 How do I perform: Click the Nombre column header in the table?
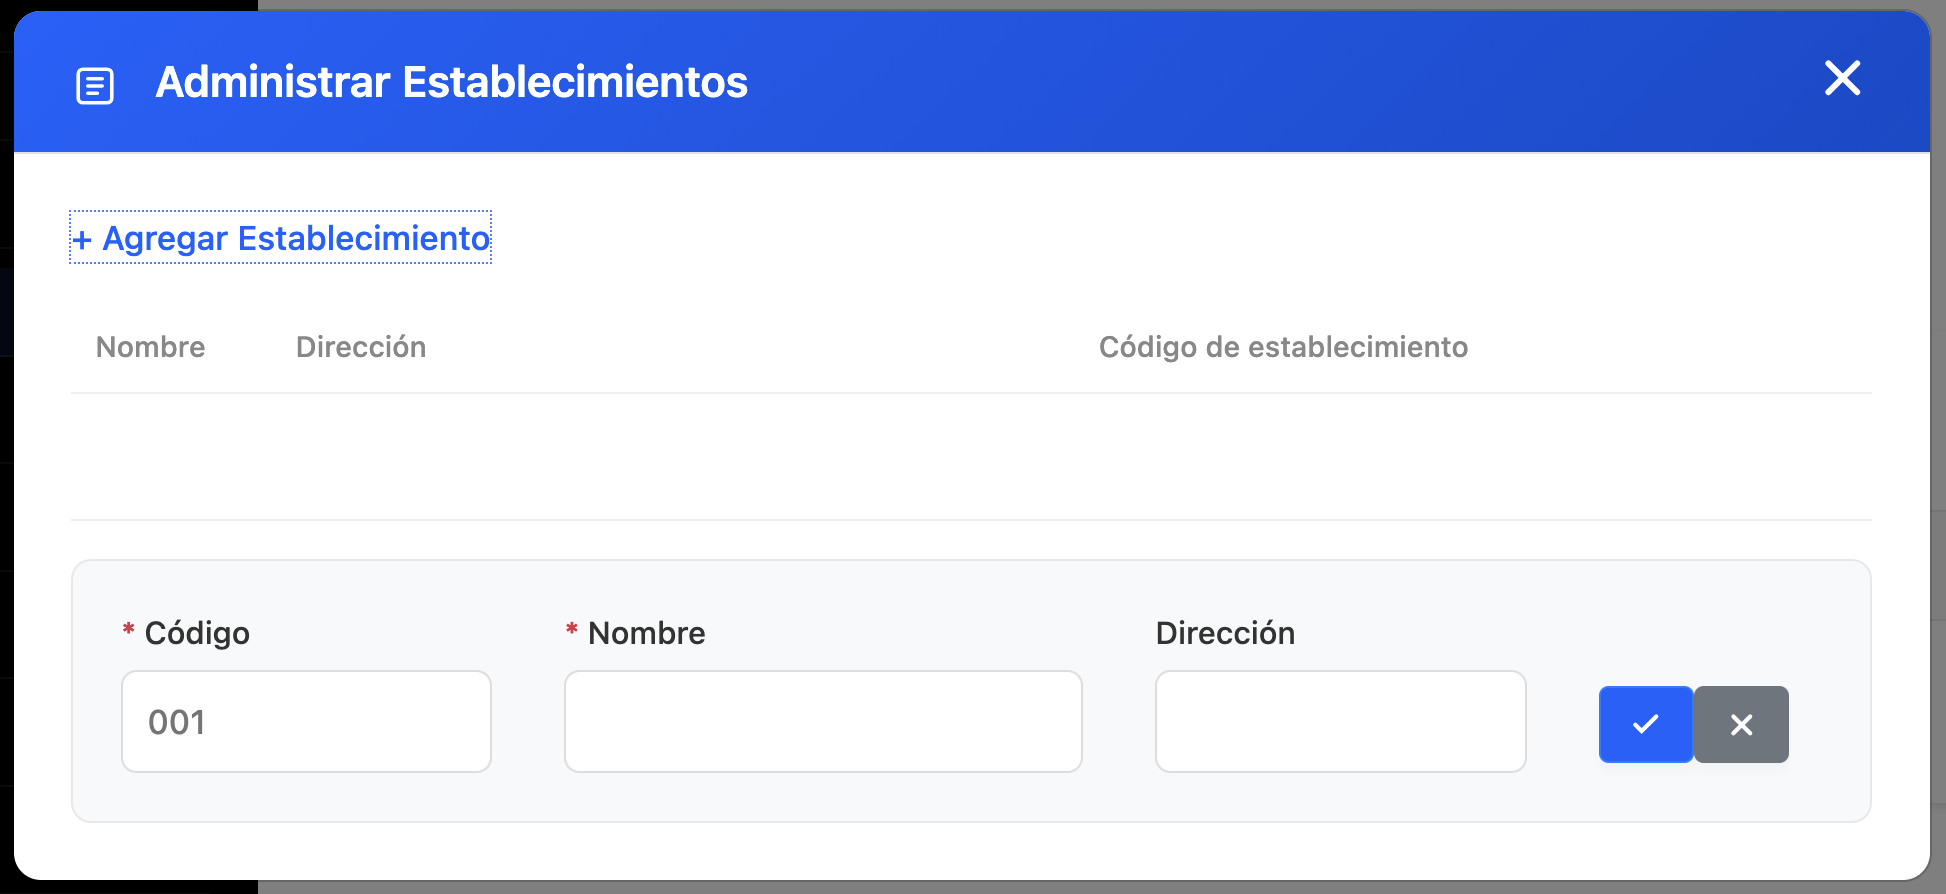(x=150, y=347)
